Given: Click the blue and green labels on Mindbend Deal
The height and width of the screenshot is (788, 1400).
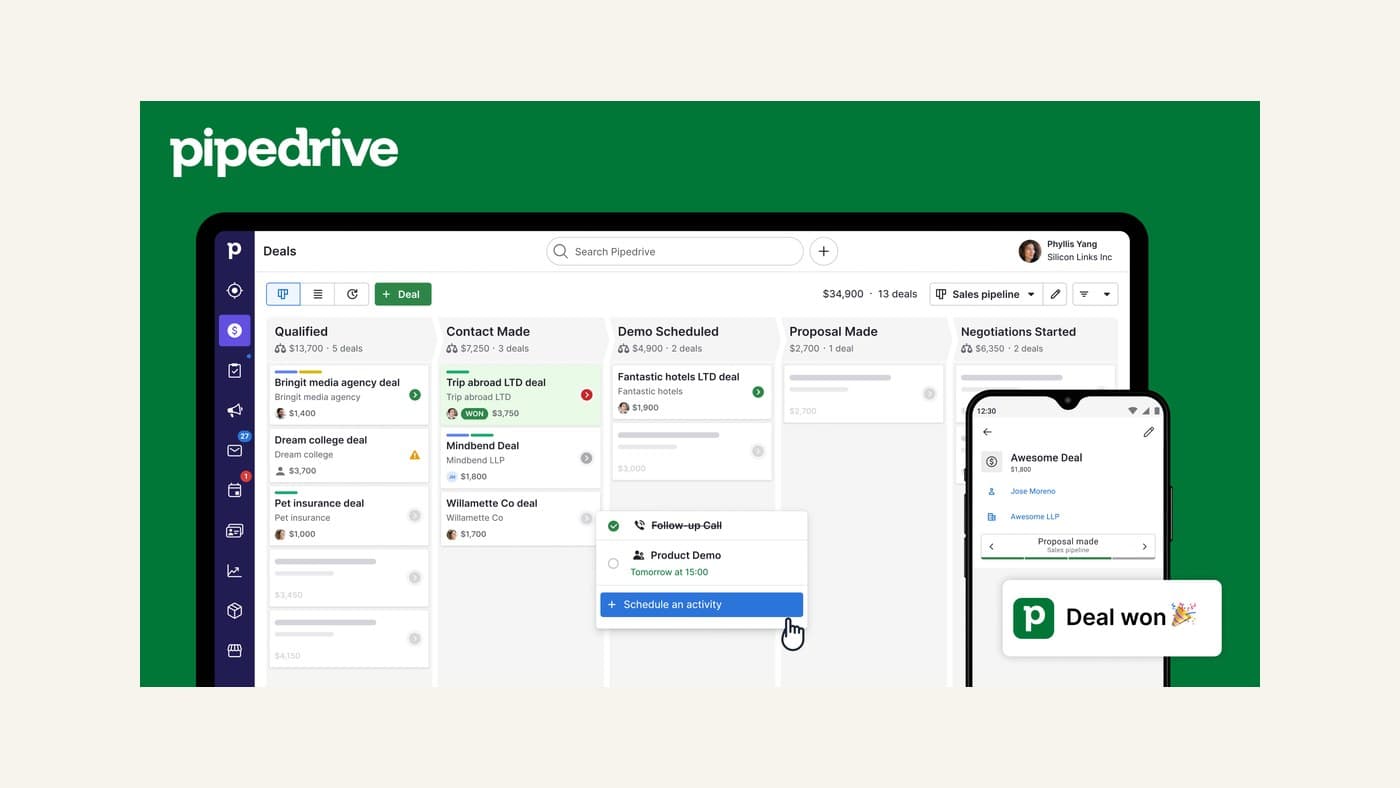Looking at the screenshot, I should [470, 435].
